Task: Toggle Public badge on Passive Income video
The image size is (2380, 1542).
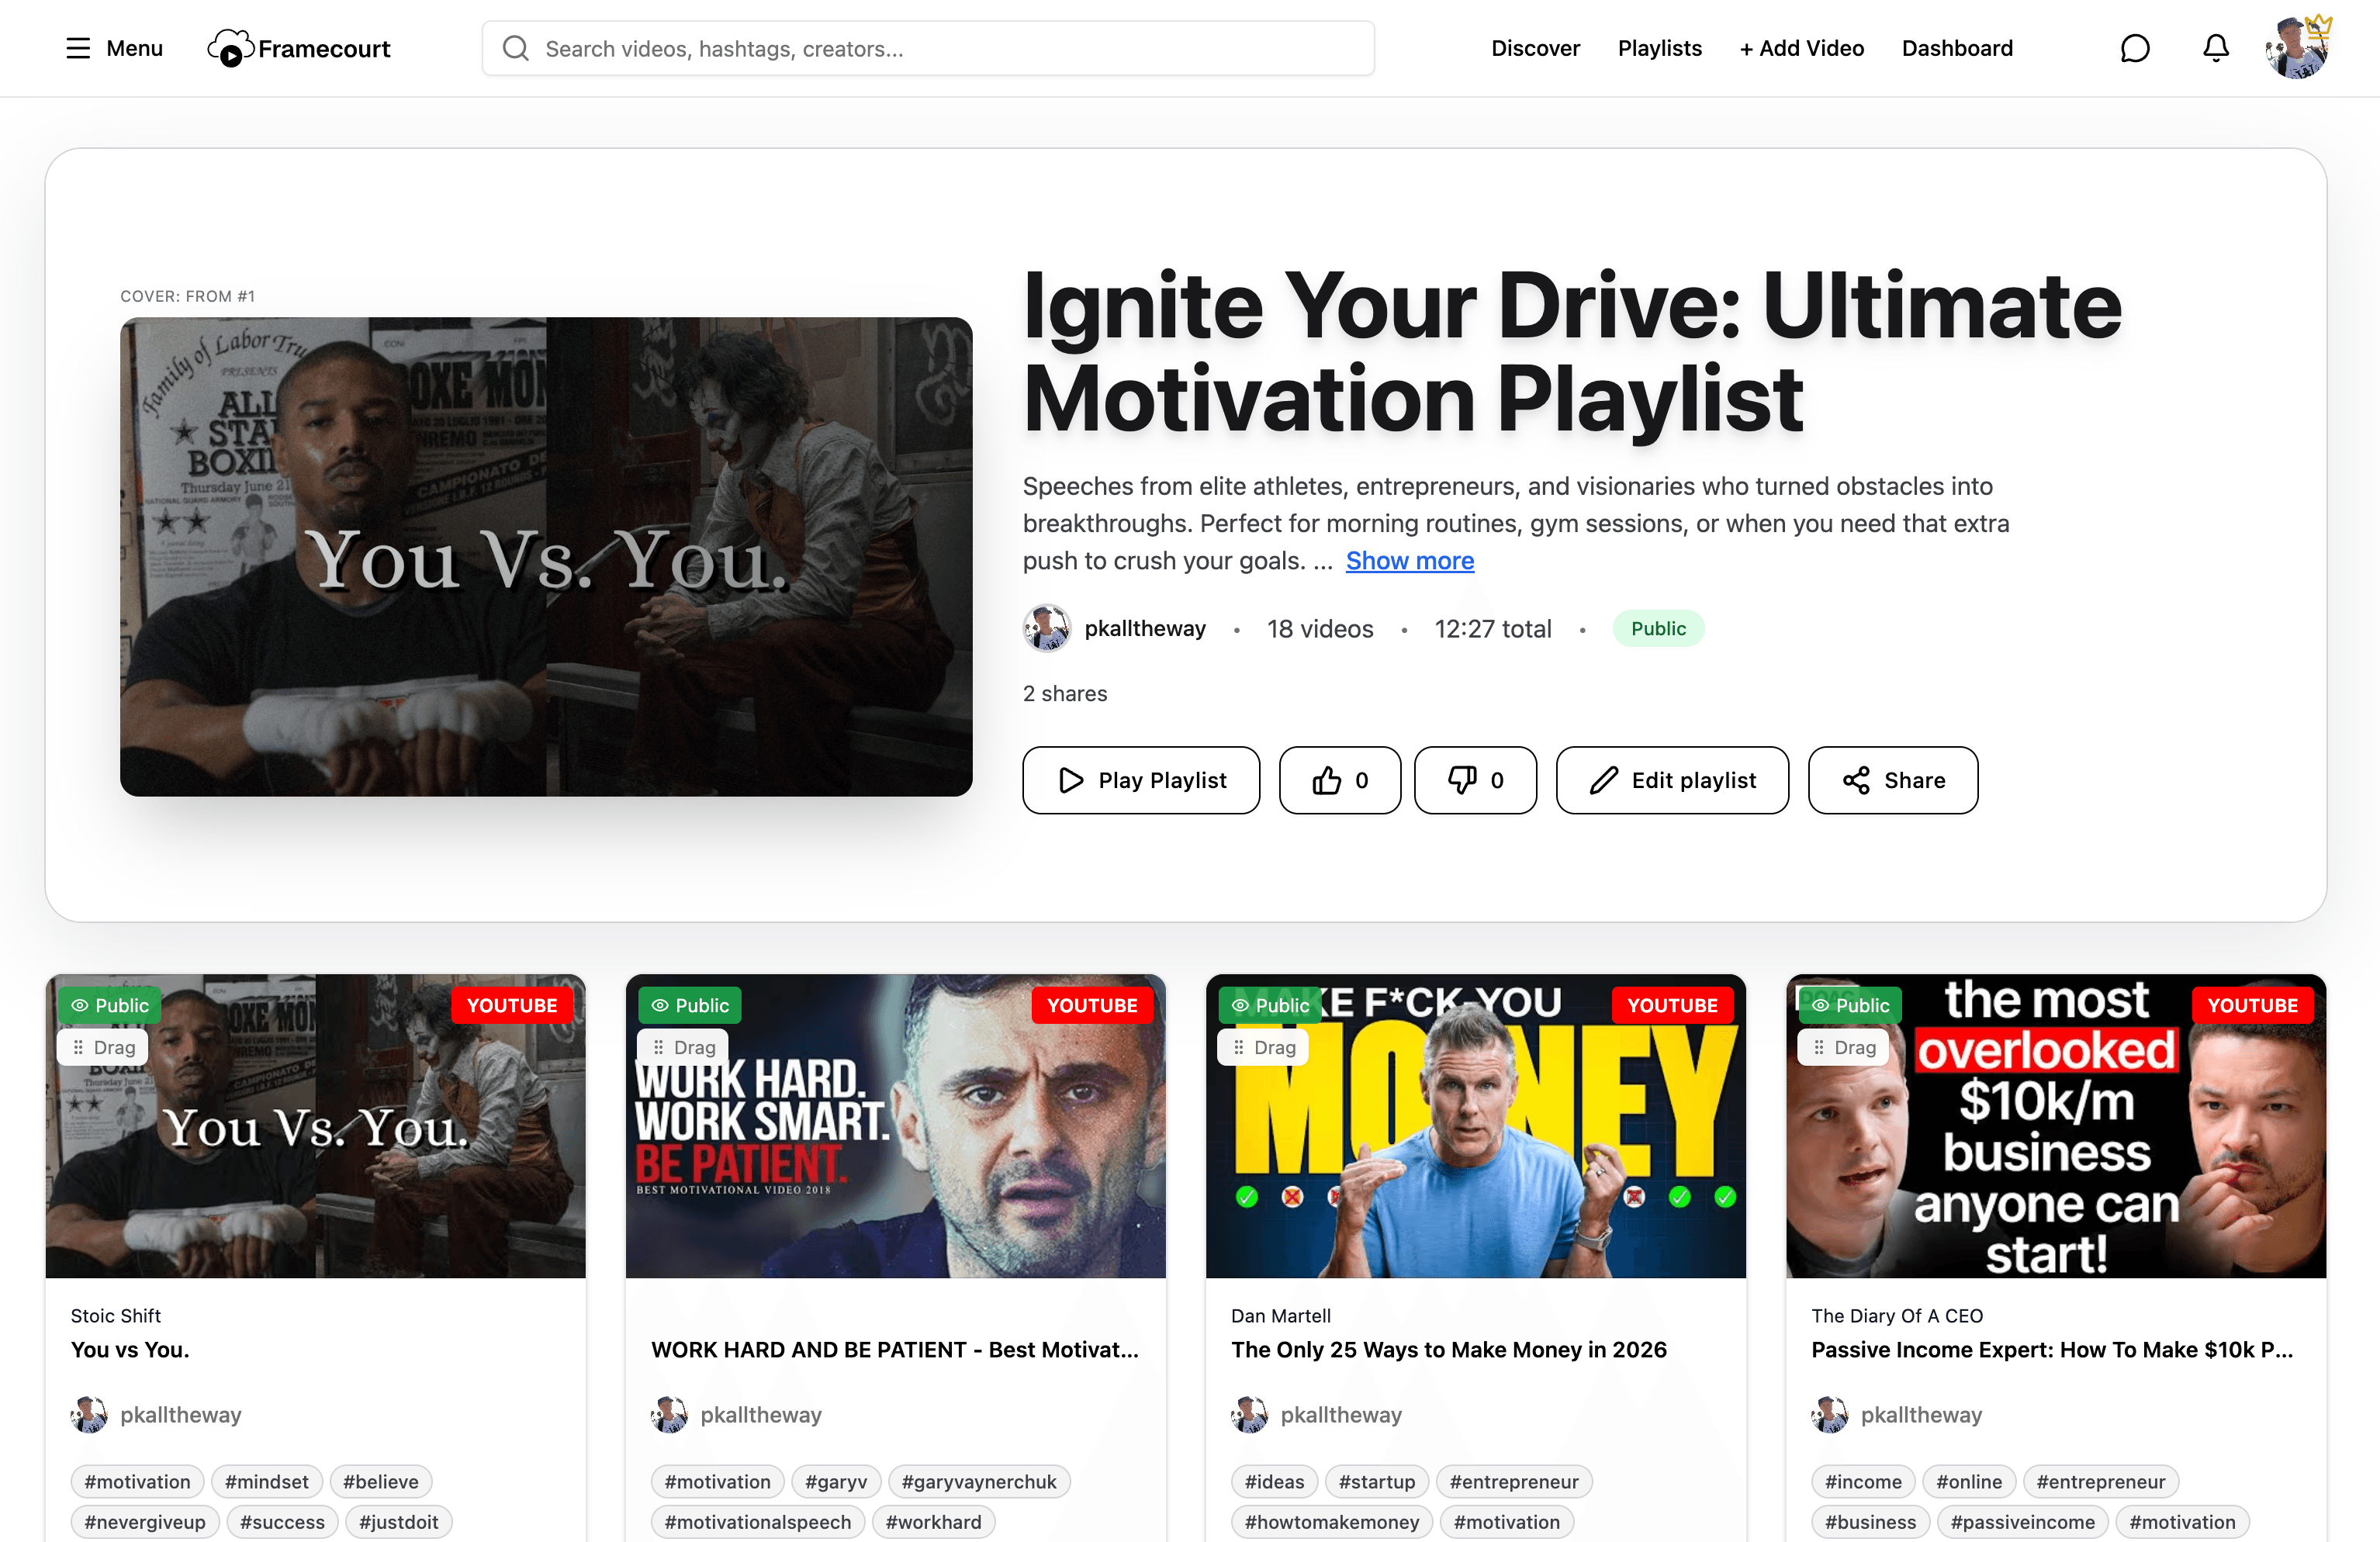Action: pyautogui.click(x=1850, y=1005)
